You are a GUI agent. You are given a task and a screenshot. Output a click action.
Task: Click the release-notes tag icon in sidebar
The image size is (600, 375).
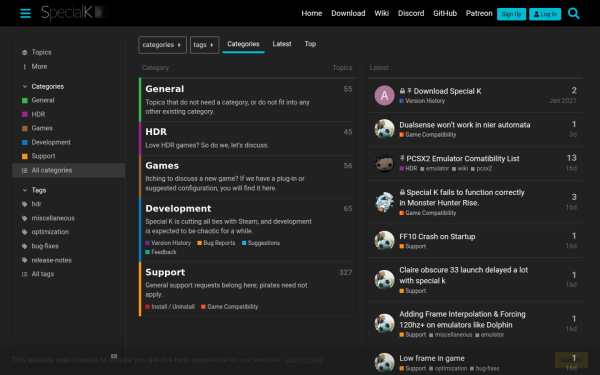coord(24,260)
